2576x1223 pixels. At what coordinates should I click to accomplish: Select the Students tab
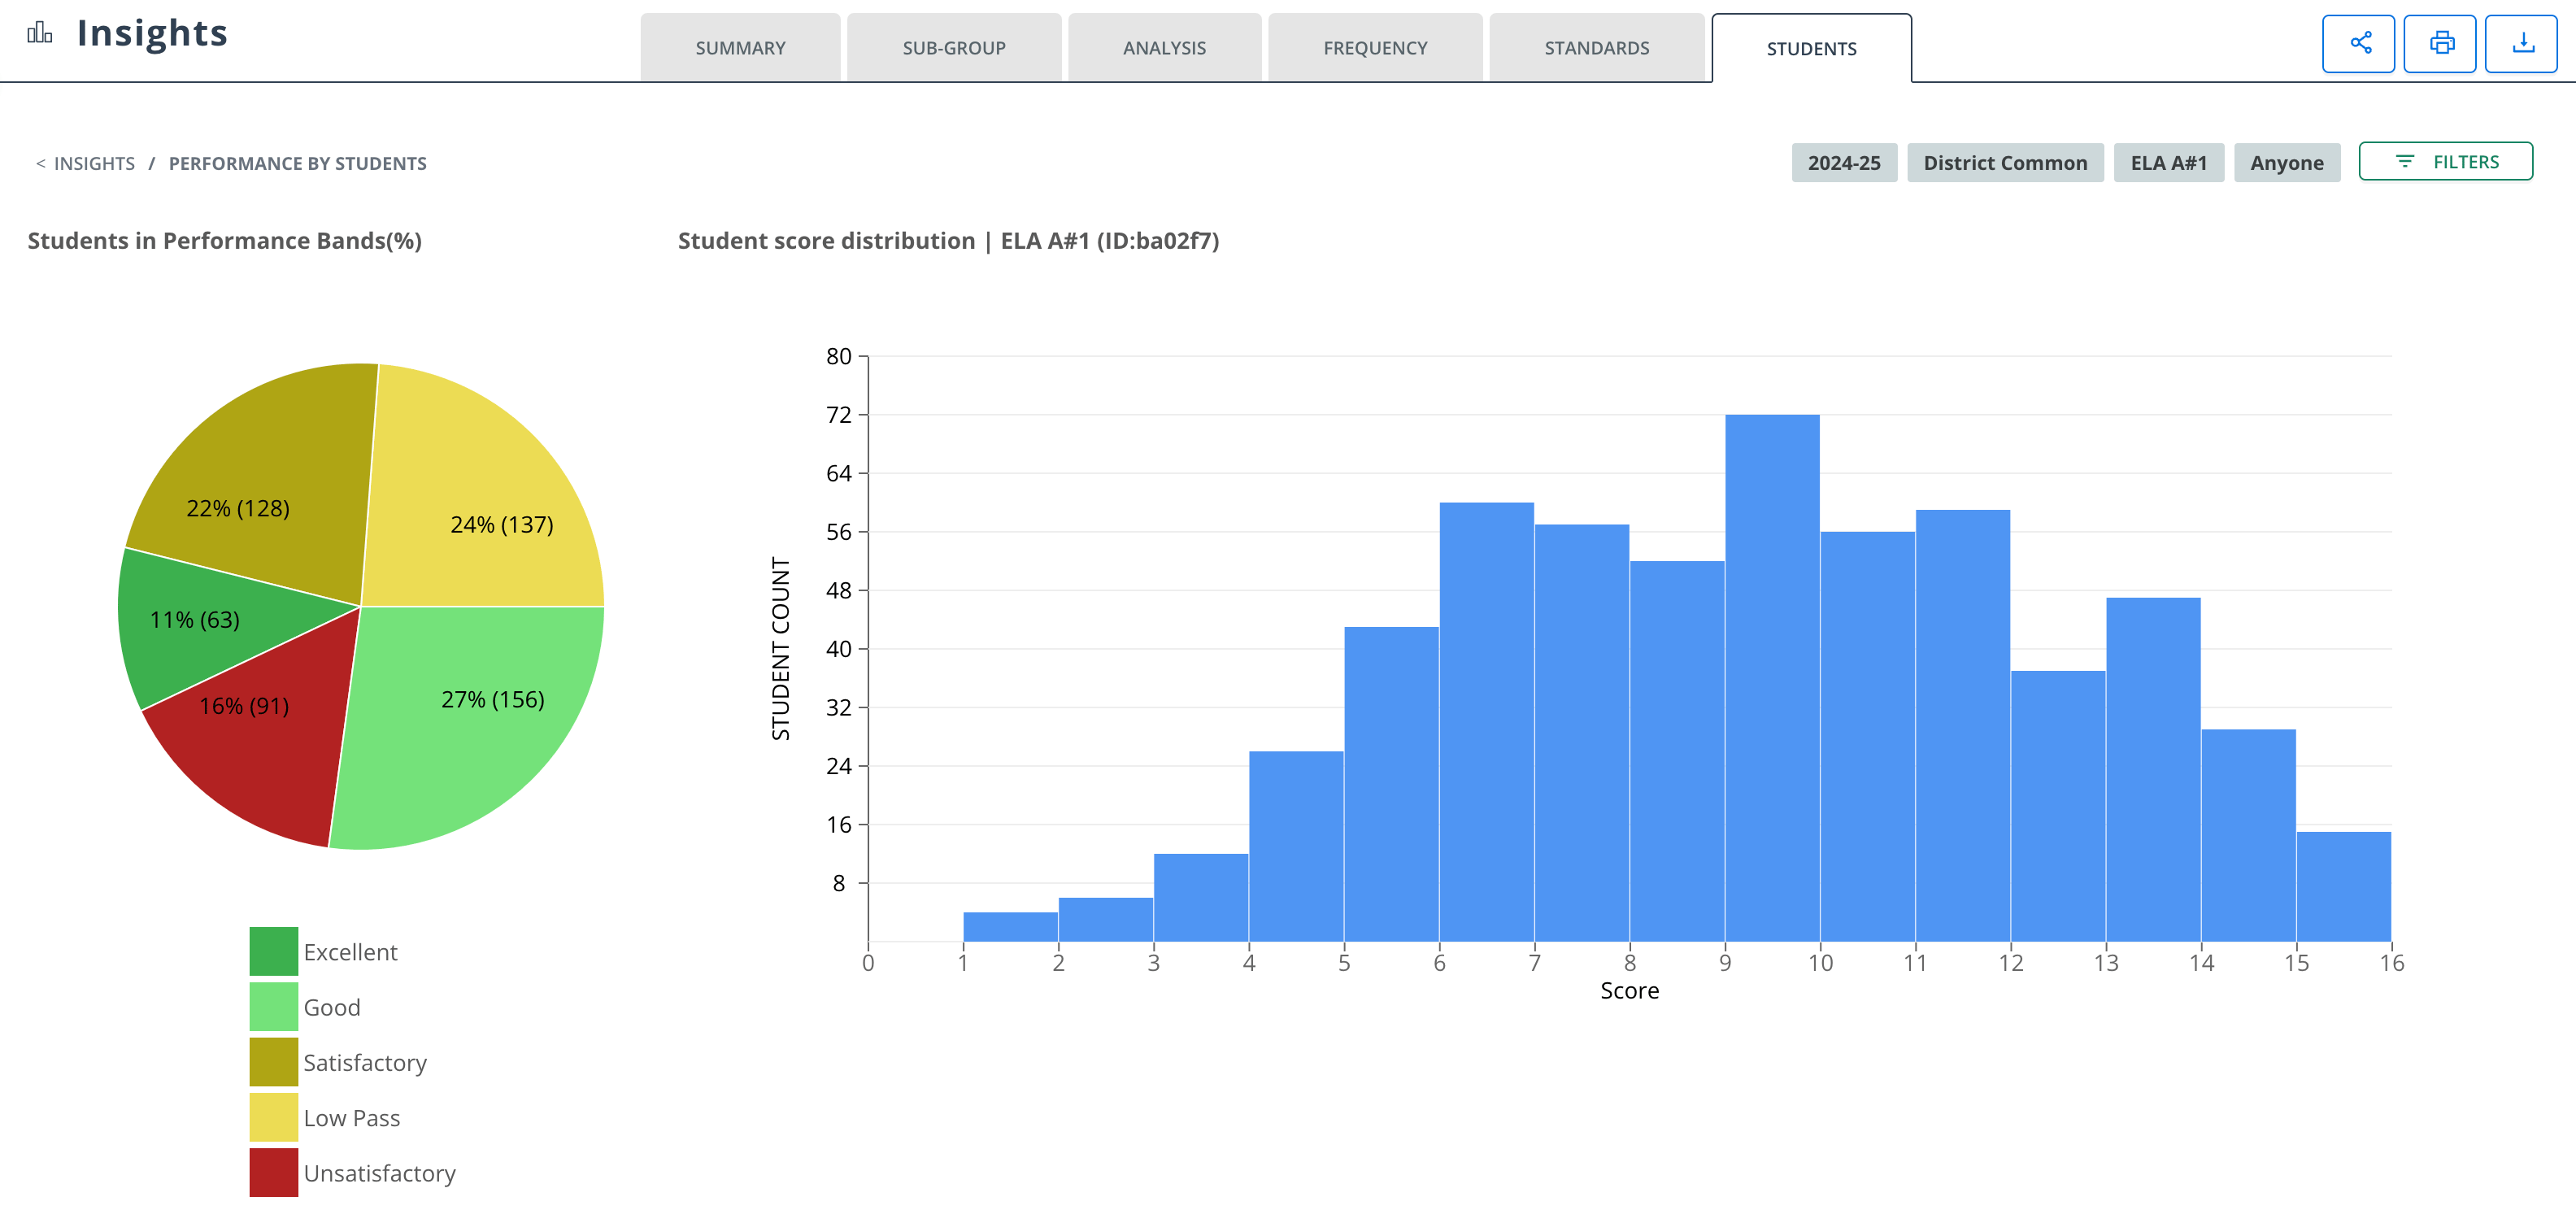[x=1811, y=48]
